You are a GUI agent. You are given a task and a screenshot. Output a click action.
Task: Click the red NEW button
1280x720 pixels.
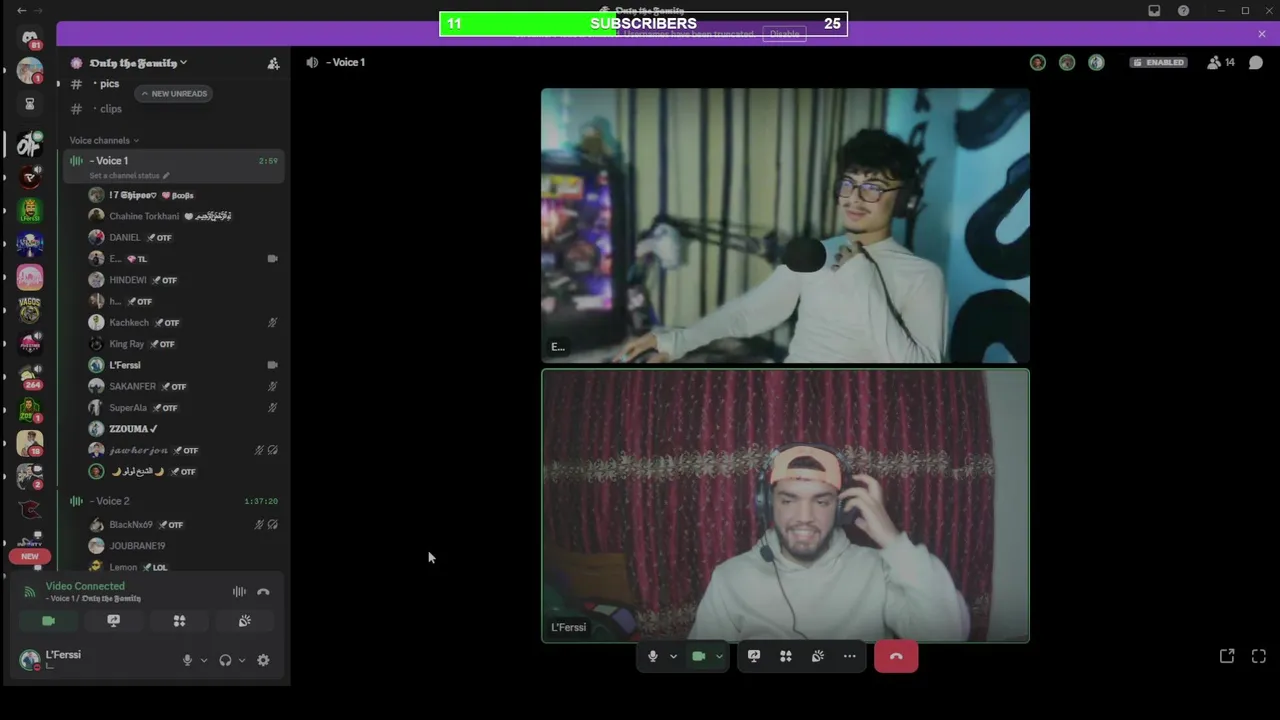tap(30, 556)
